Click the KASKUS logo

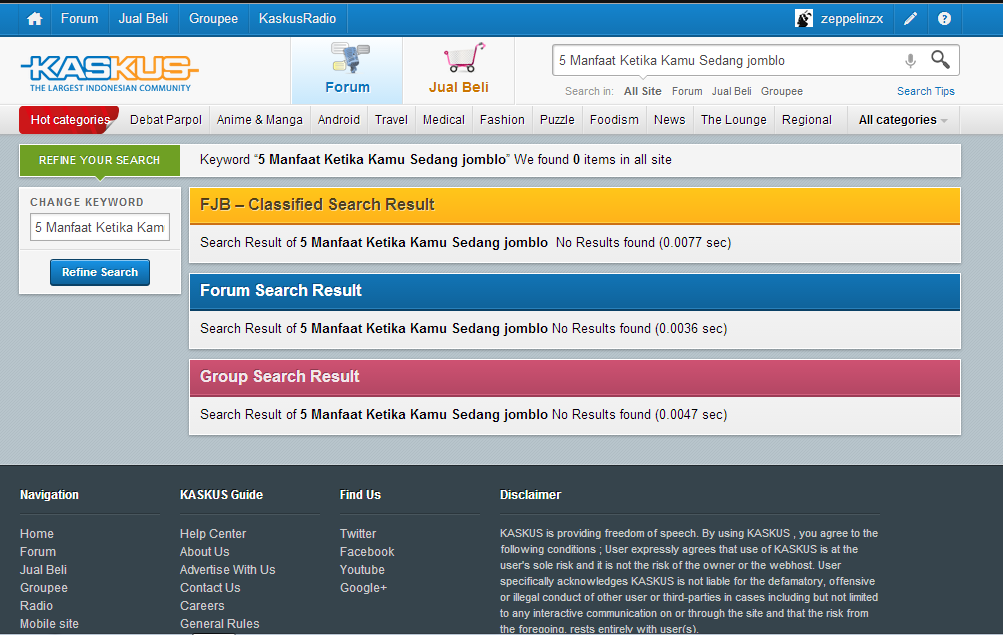click(x=110, y=73)
